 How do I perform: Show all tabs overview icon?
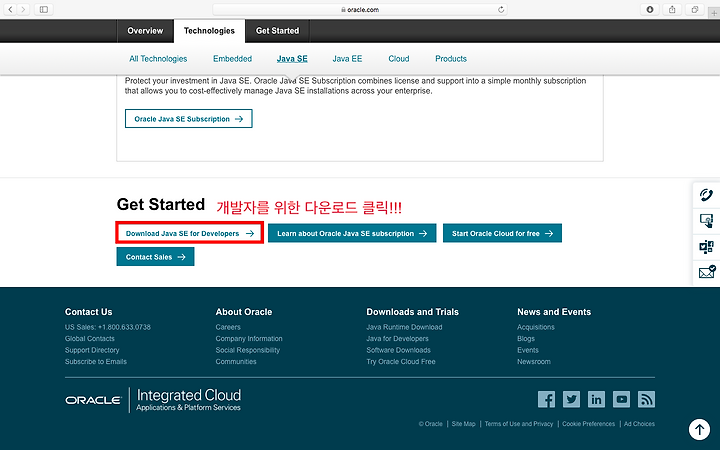tap(695, 9)
